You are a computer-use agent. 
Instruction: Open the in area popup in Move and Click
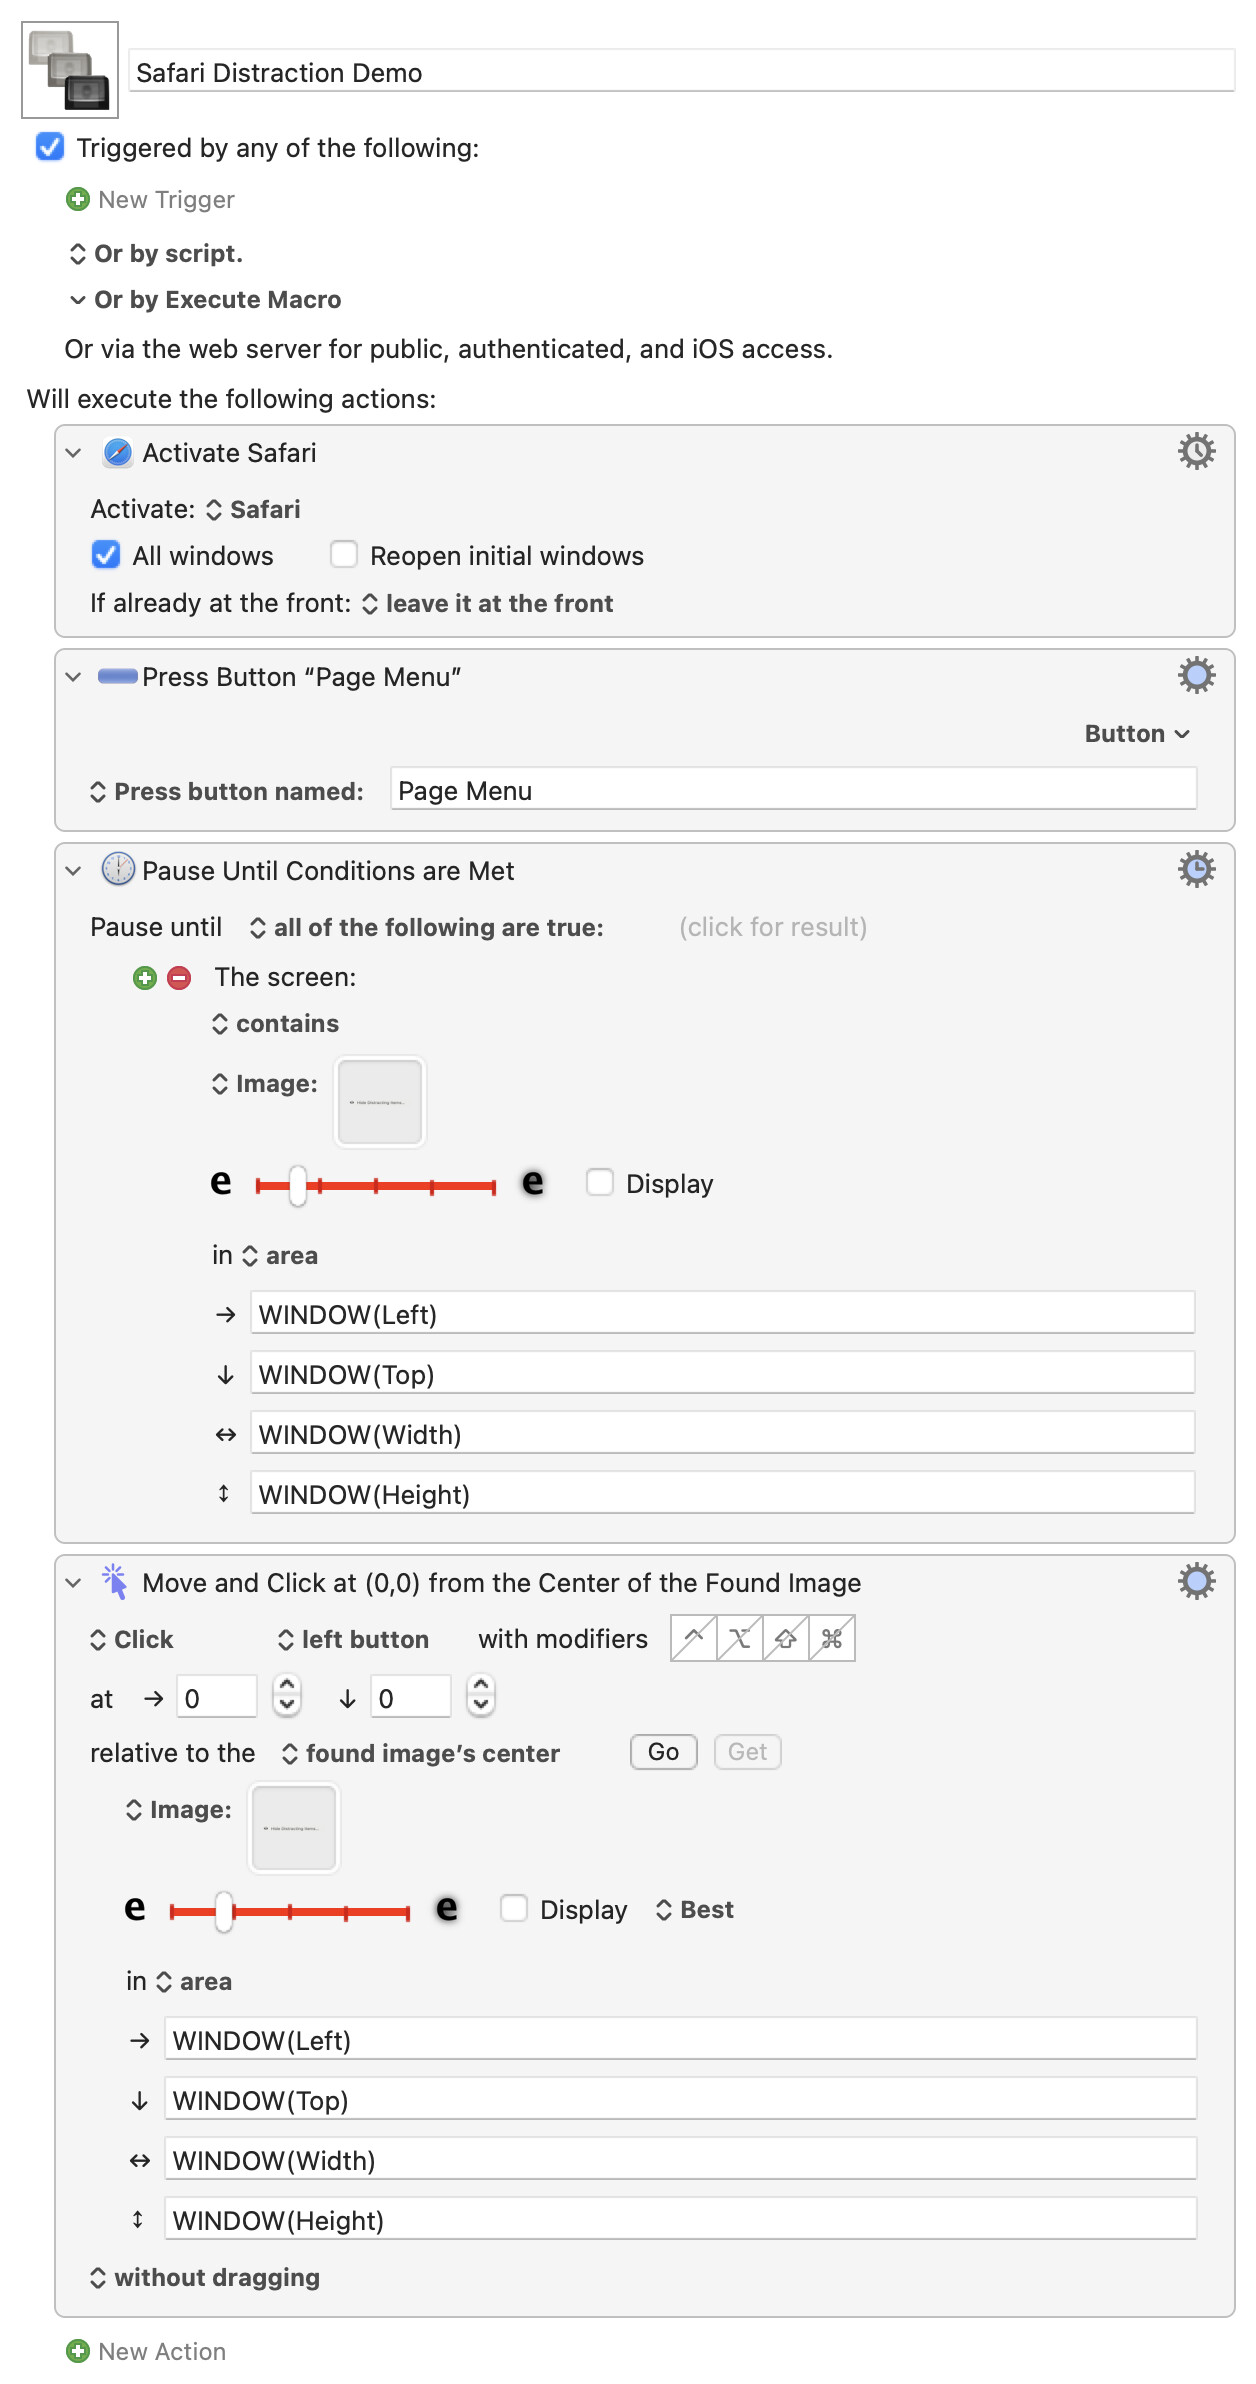tap(193, 1981)
